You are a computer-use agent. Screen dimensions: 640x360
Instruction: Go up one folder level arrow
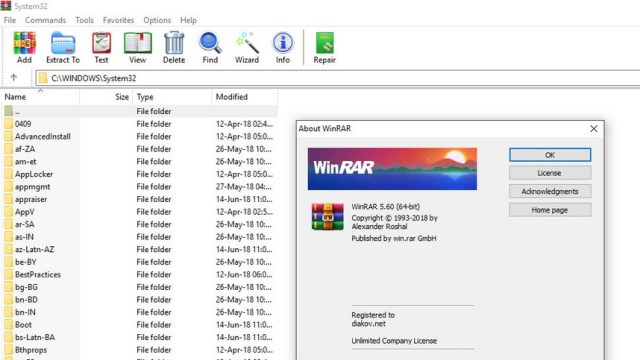point(13,78)
